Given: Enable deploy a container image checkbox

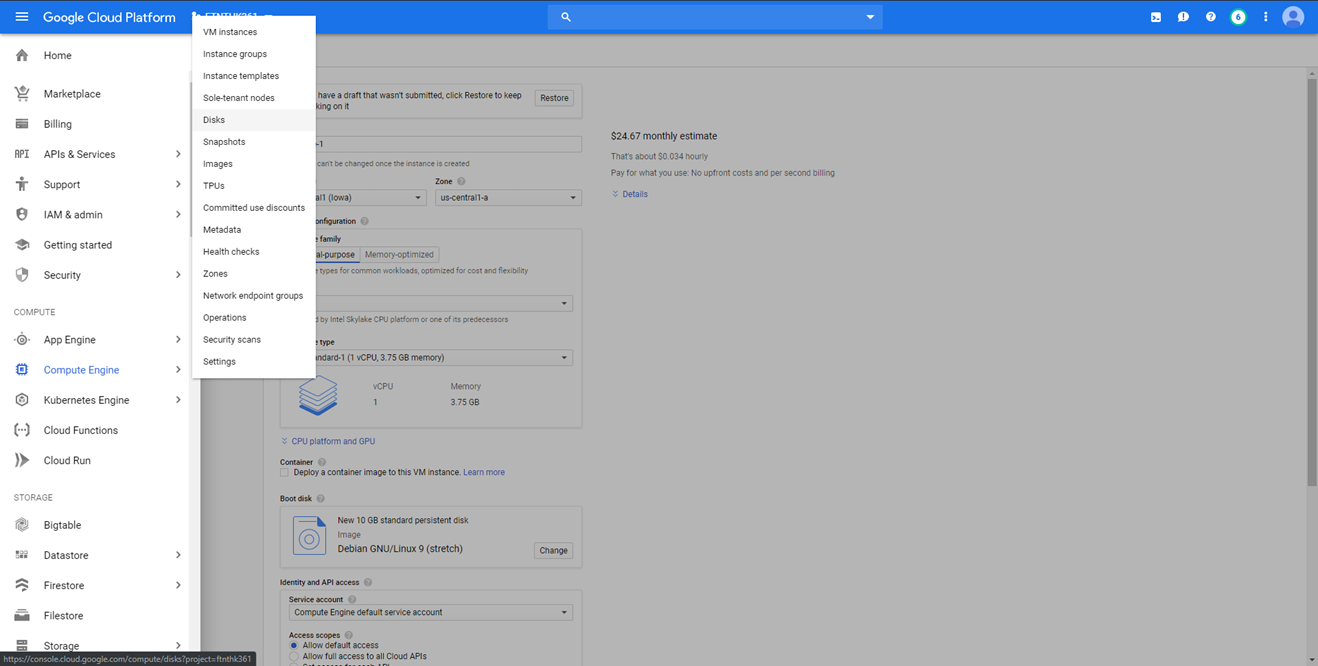Looking at the screenshot, I should coord(285,472).
